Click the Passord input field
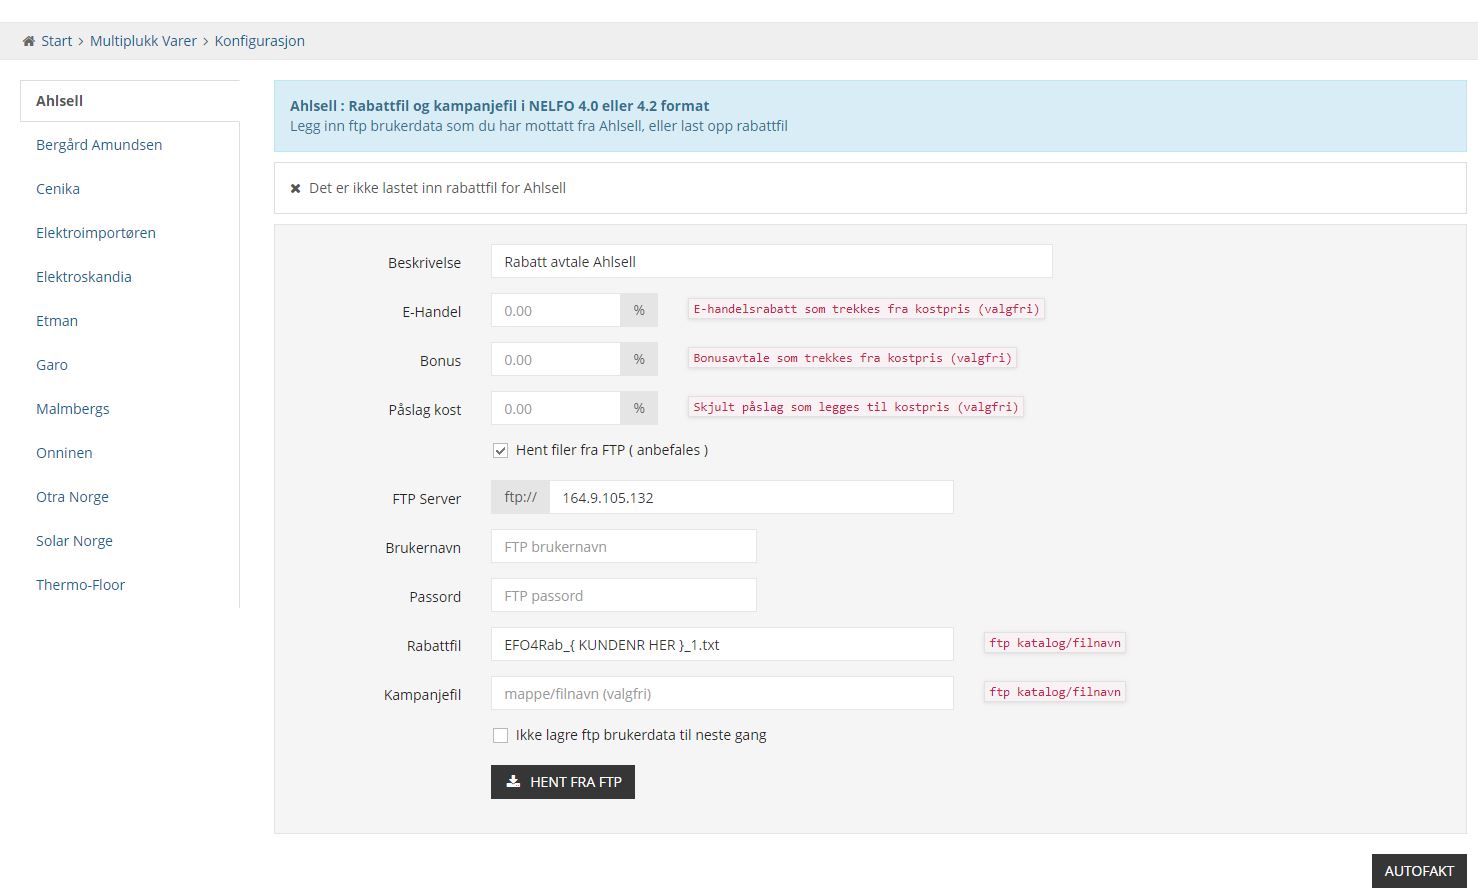 [624, 596]
